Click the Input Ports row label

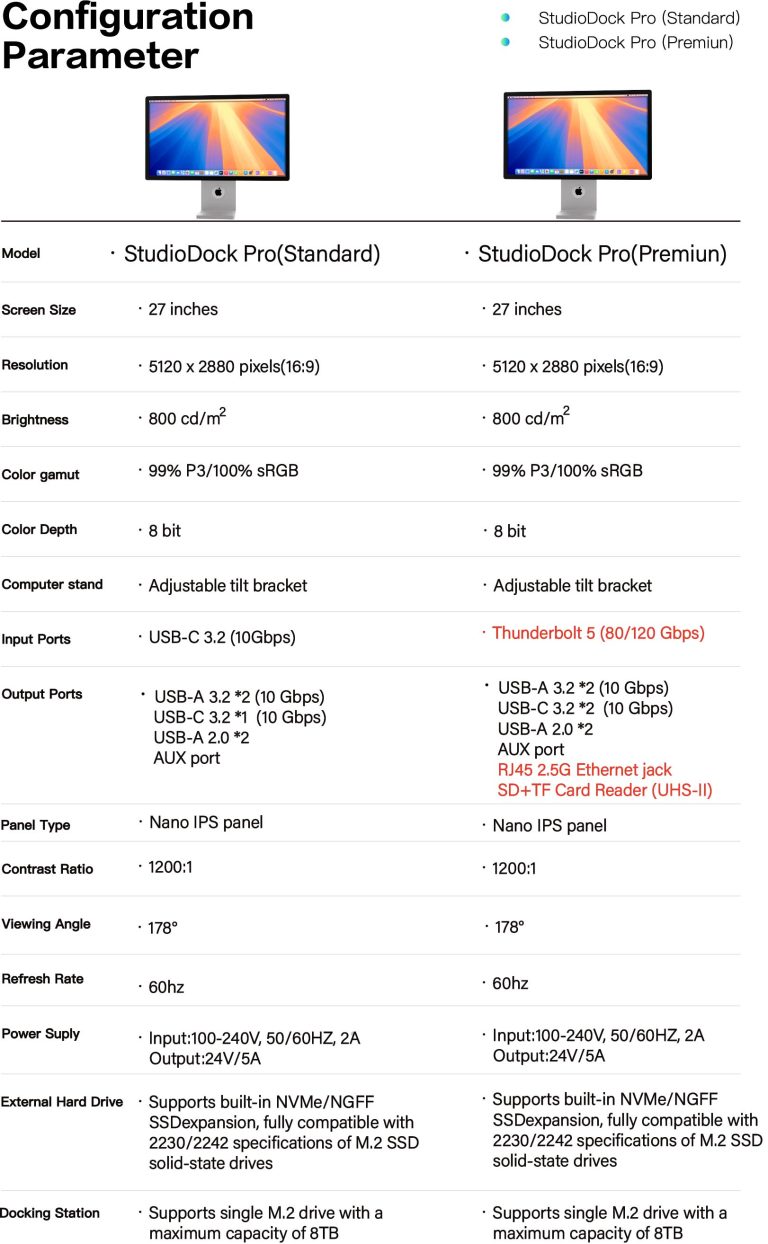click(36, 639)
